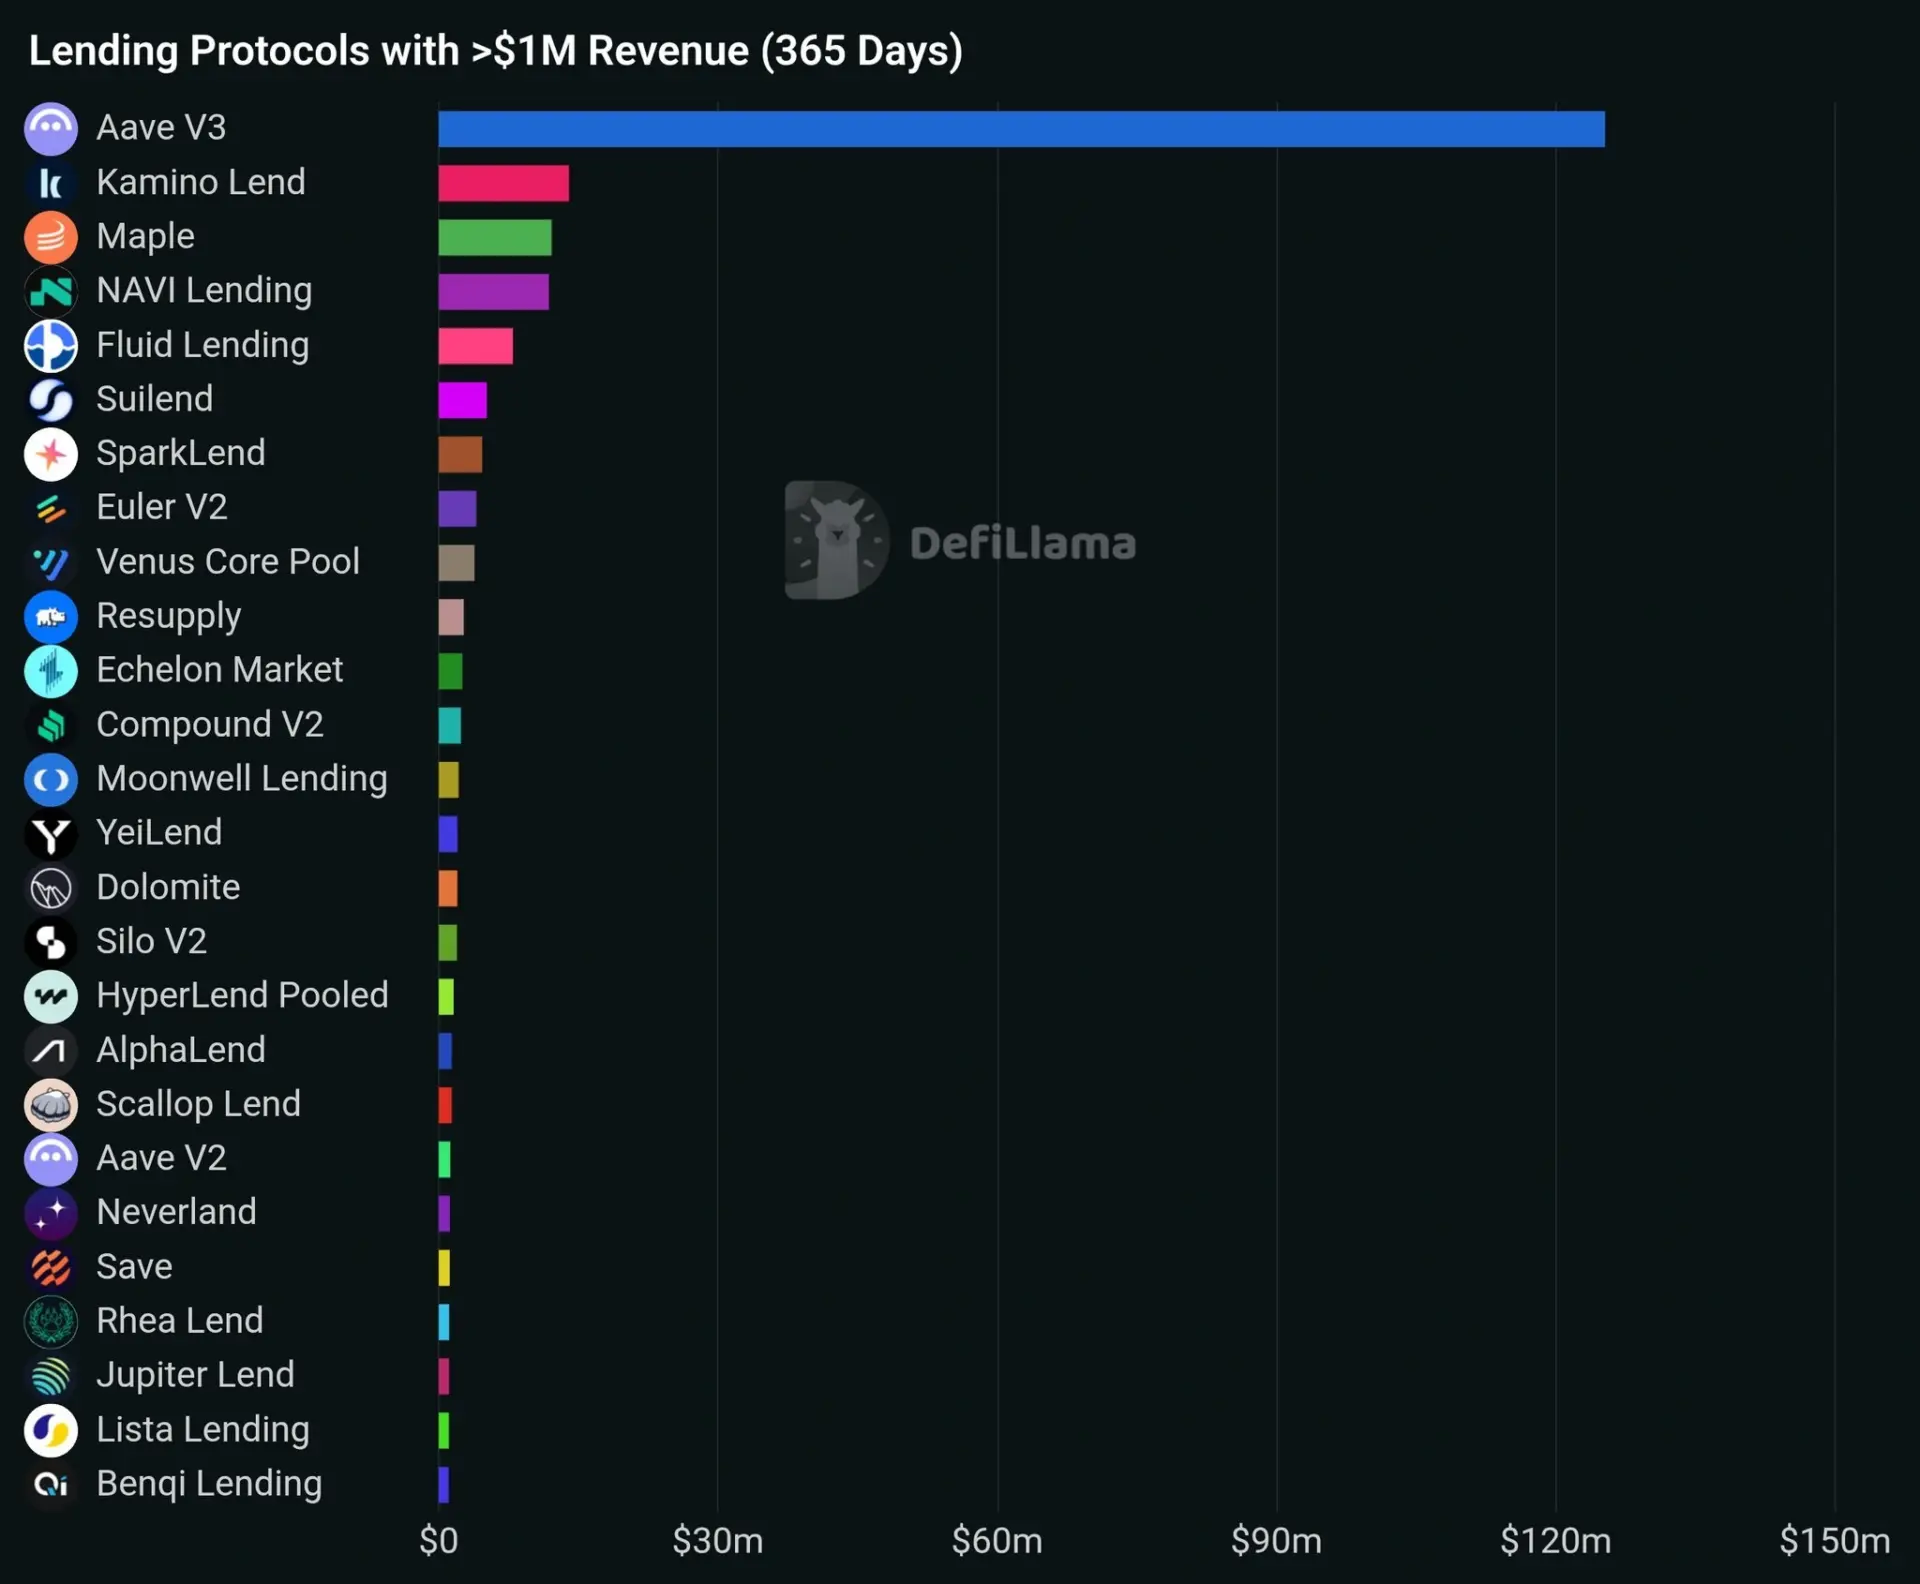Click the Benqi Lending Qi icon

51,1484
